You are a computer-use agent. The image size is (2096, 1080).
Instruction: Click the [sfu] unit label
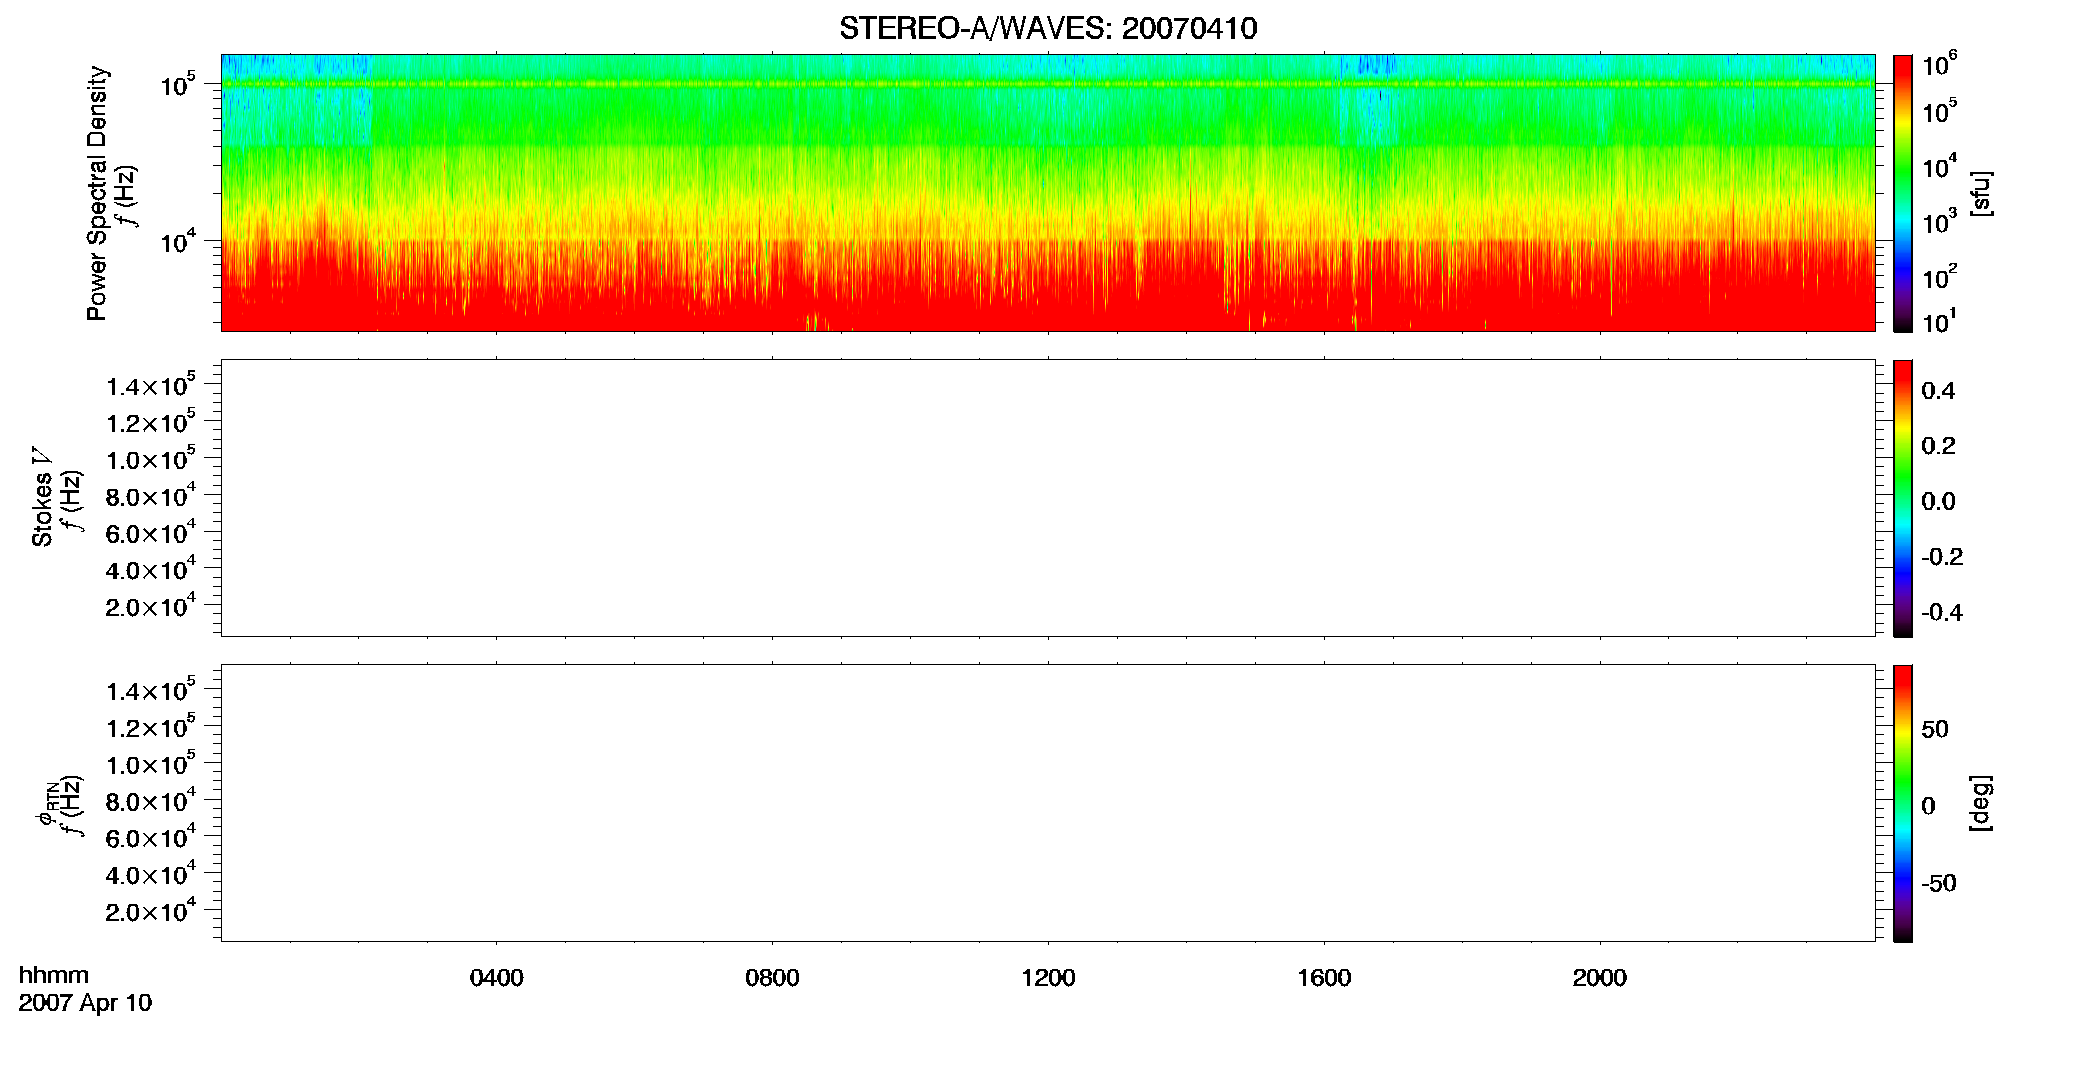tap(1980, 193)
